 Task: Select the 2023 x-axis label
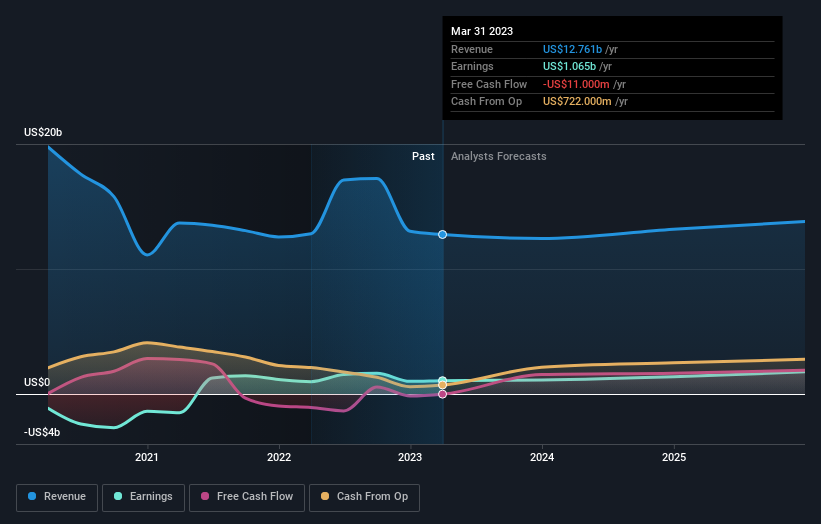[410, 457]
